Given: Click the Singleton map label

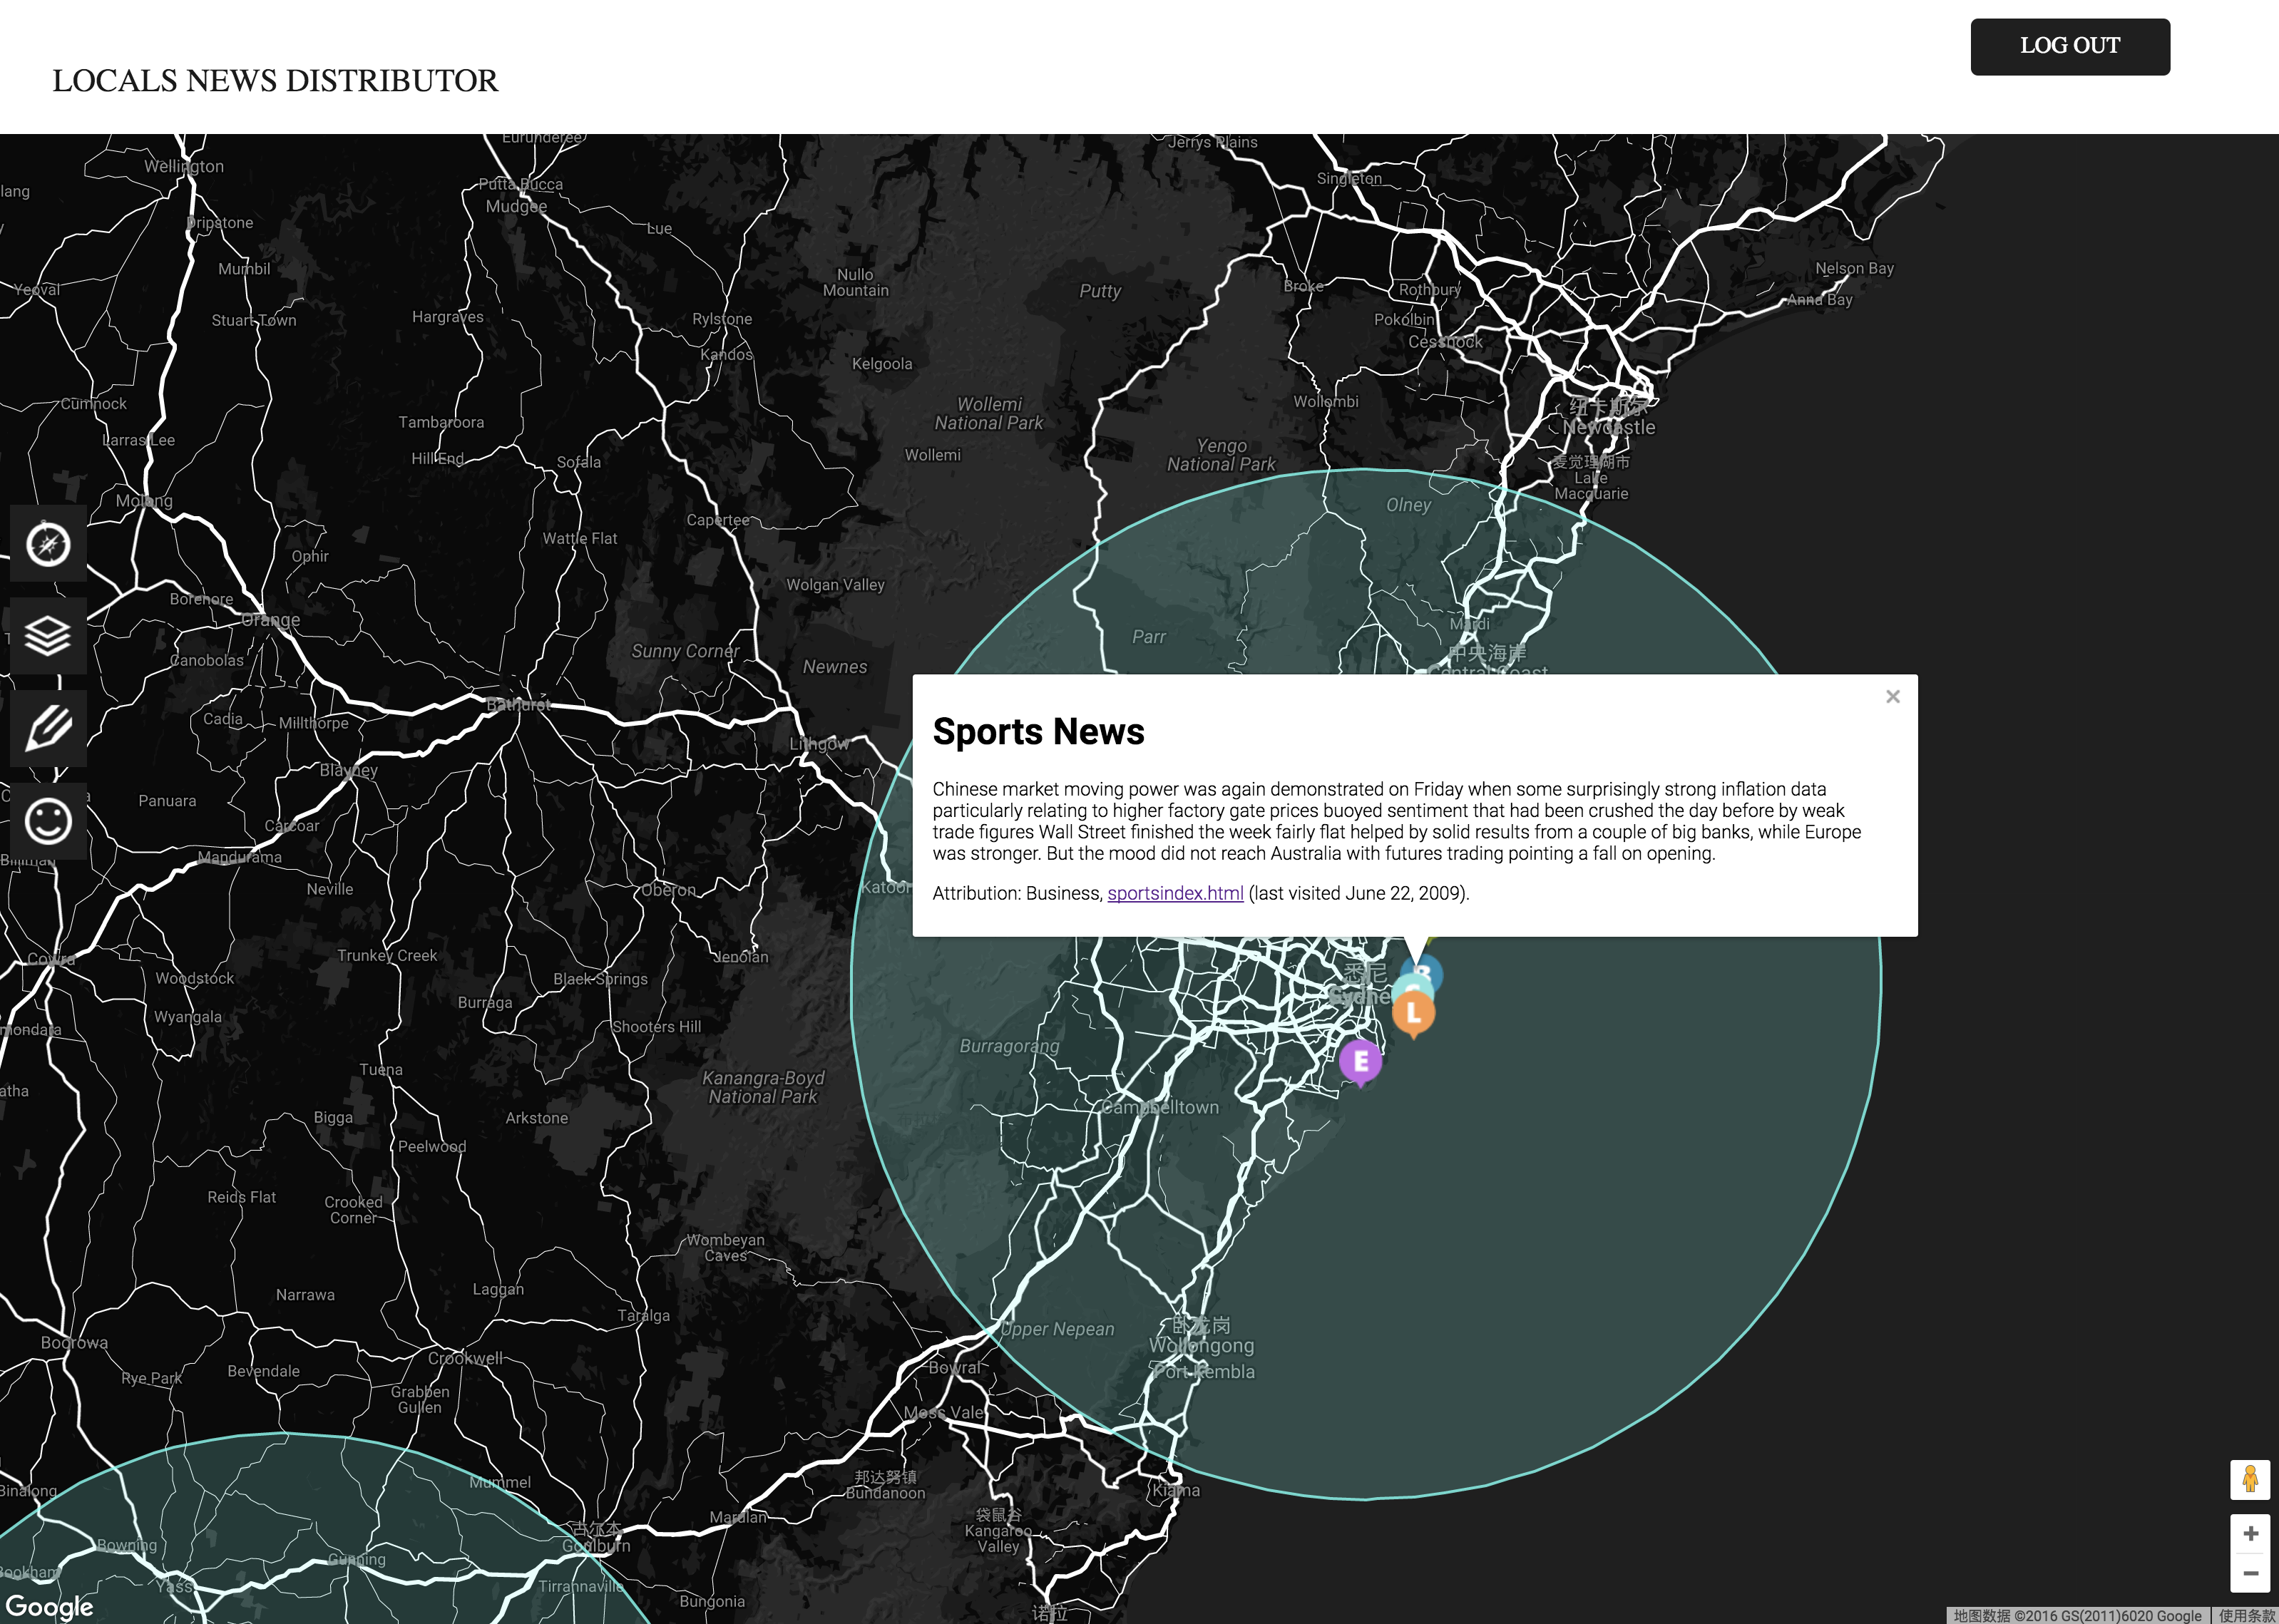Looking at the screenshot, I should point(1349,178).
